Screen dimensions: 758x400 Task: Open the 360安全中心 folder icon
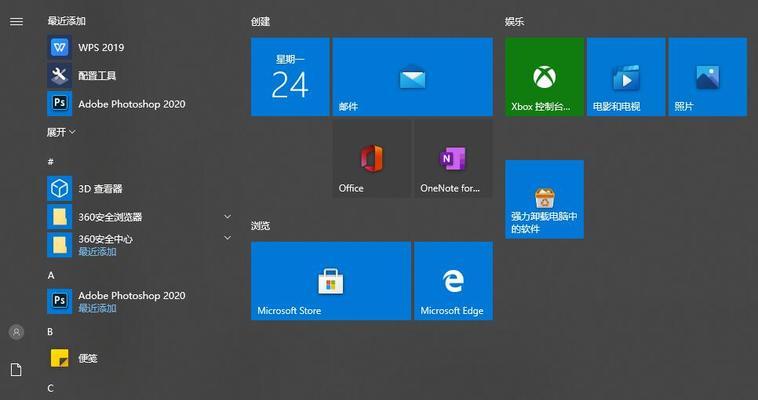pyautogui.click(x=59, y=245)
